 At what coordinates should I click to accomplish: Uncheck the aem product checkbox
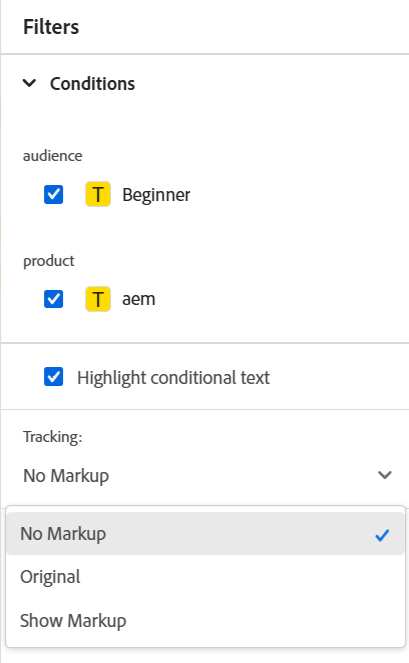[x=54, y=299]
